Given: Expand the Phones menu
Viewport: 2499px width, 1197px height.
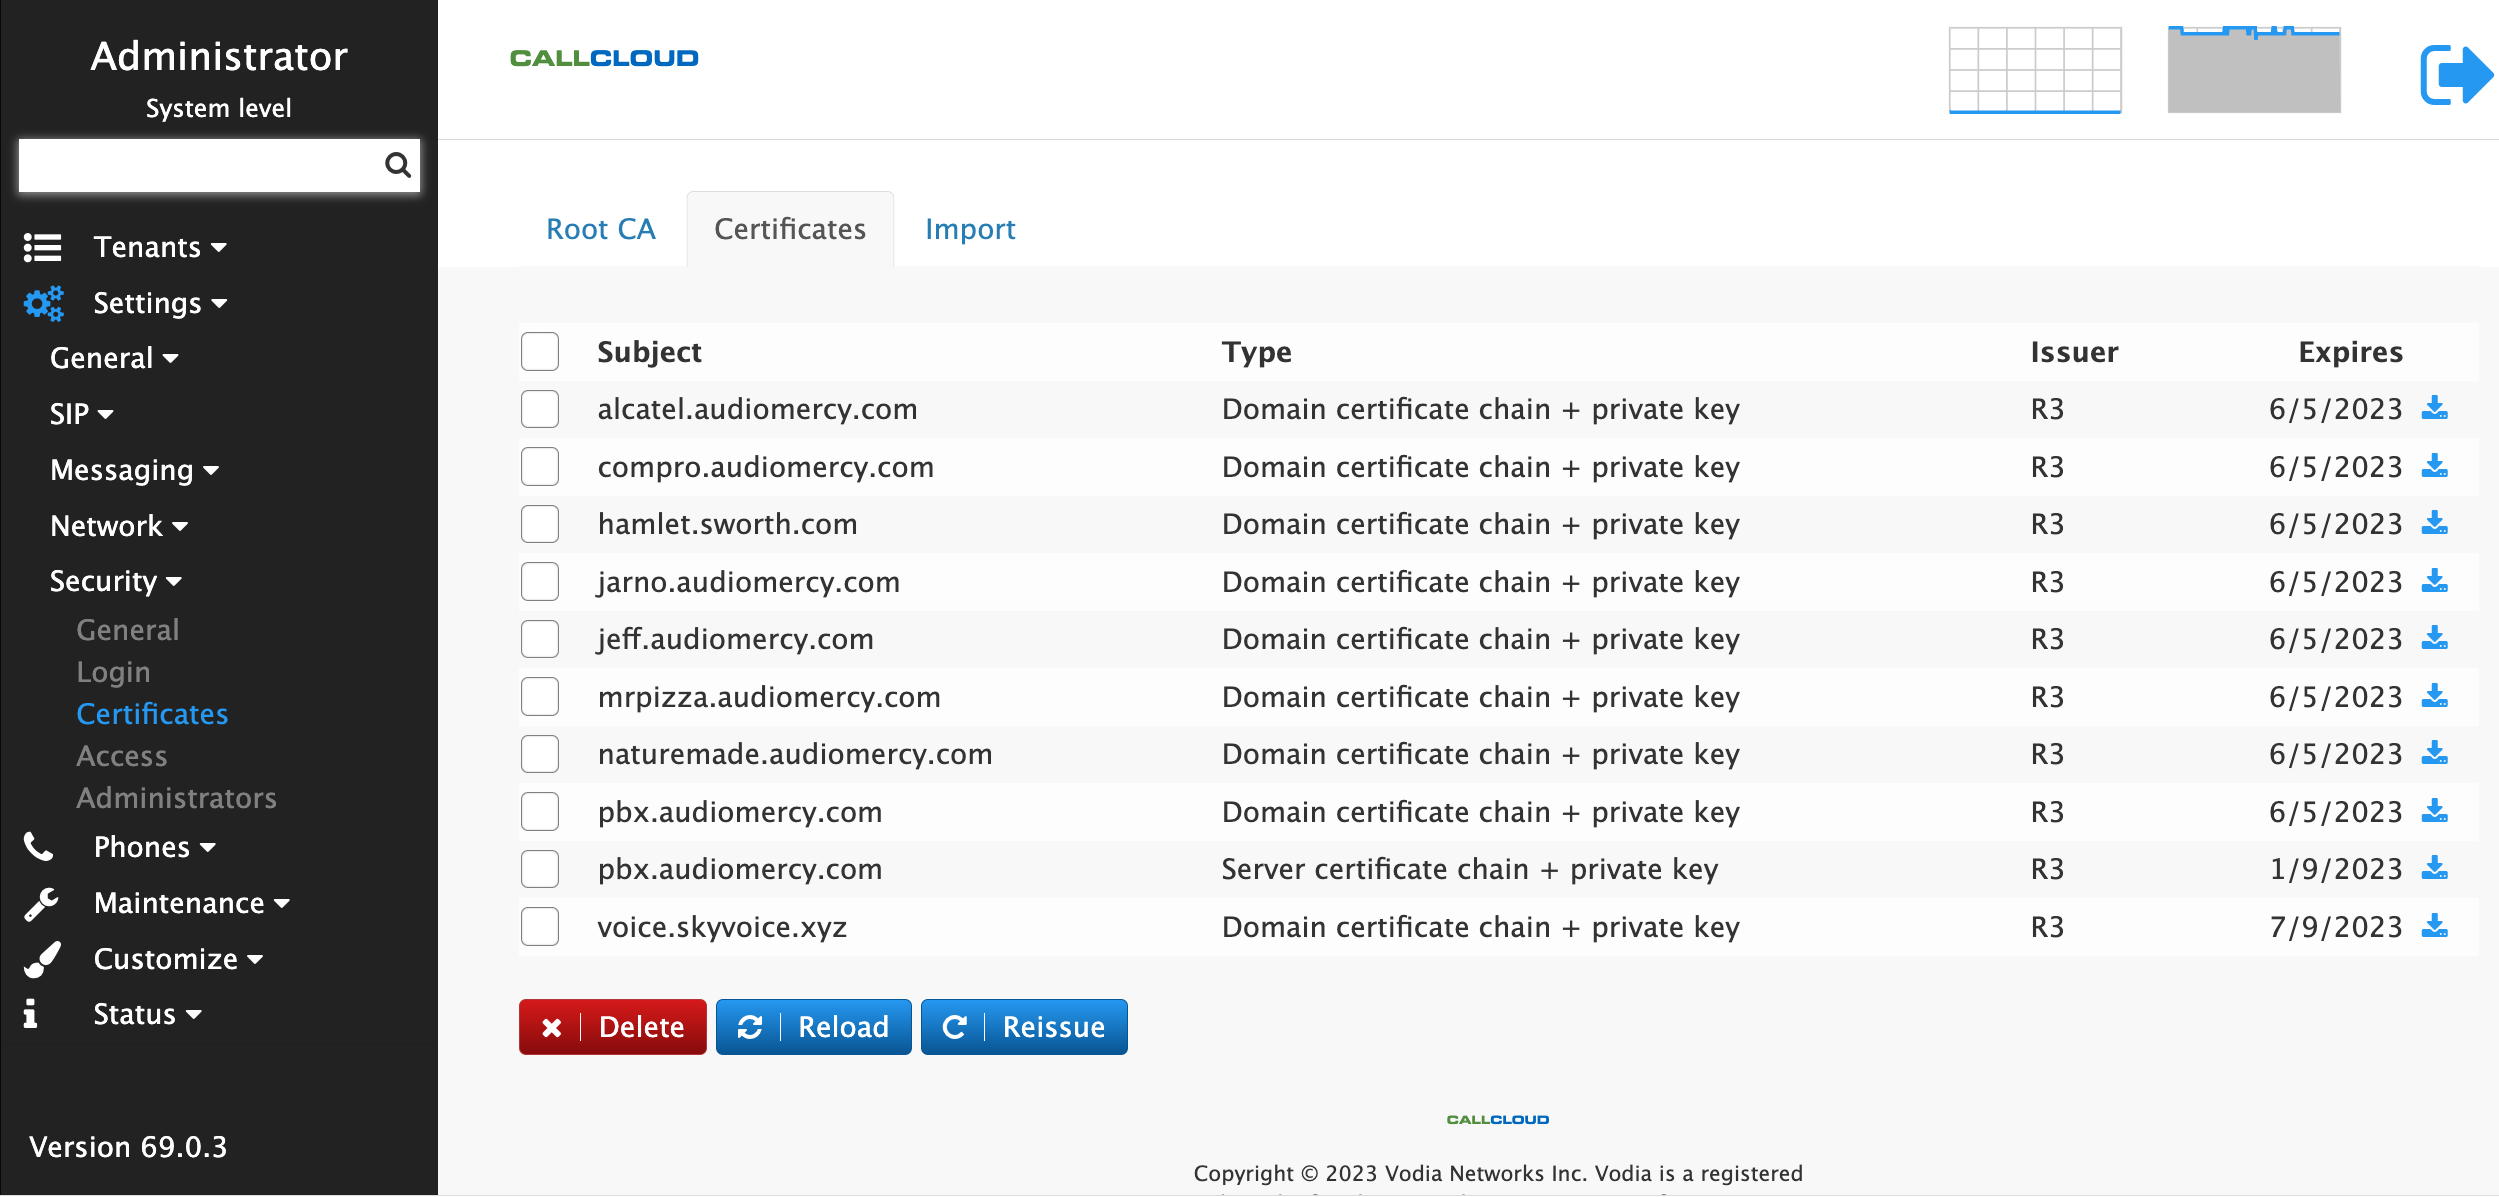Looking at the screenshot, I should coord(155,847).
